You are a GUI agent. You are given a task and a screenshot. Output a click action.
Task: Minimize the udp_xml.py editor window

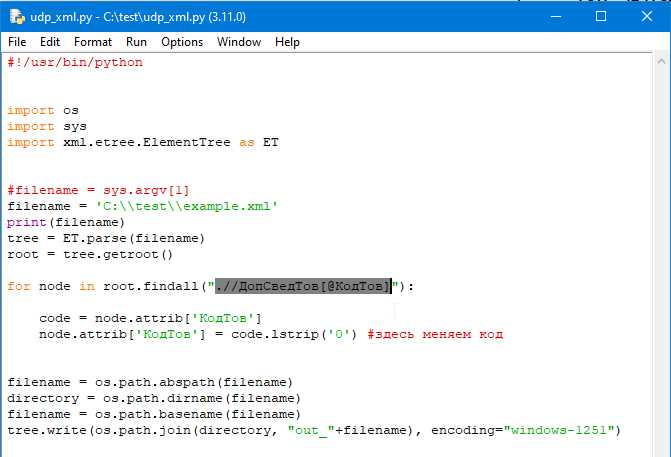click(554, 16)
